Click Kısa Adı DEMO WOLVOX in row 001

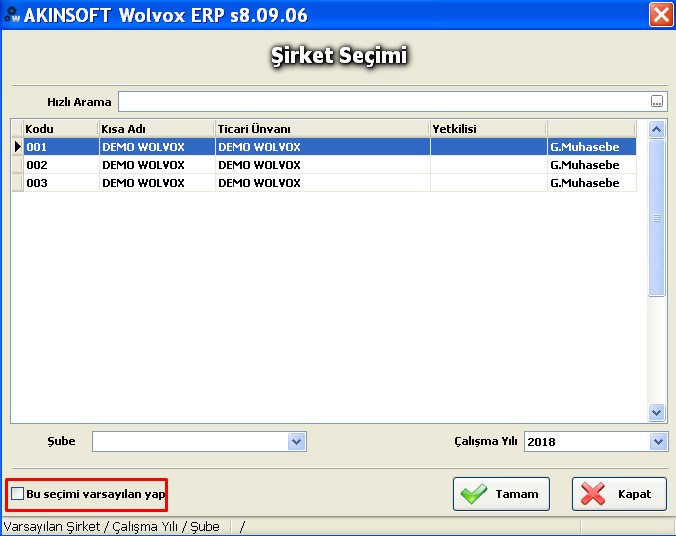click(157, 147)
